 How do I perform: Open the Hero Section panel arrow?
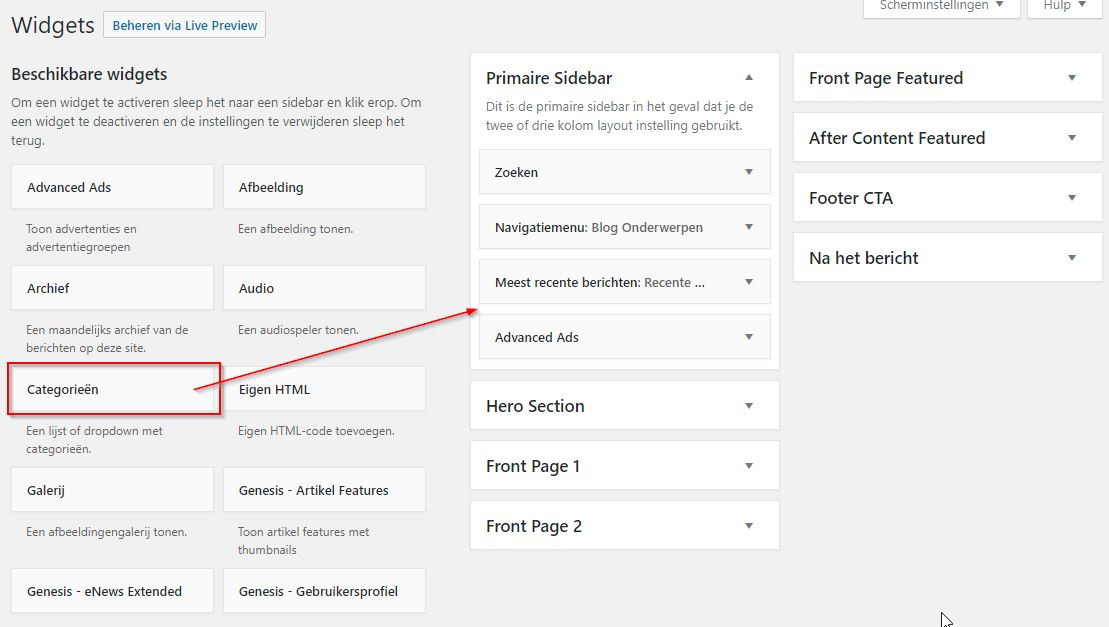[748, 406]
